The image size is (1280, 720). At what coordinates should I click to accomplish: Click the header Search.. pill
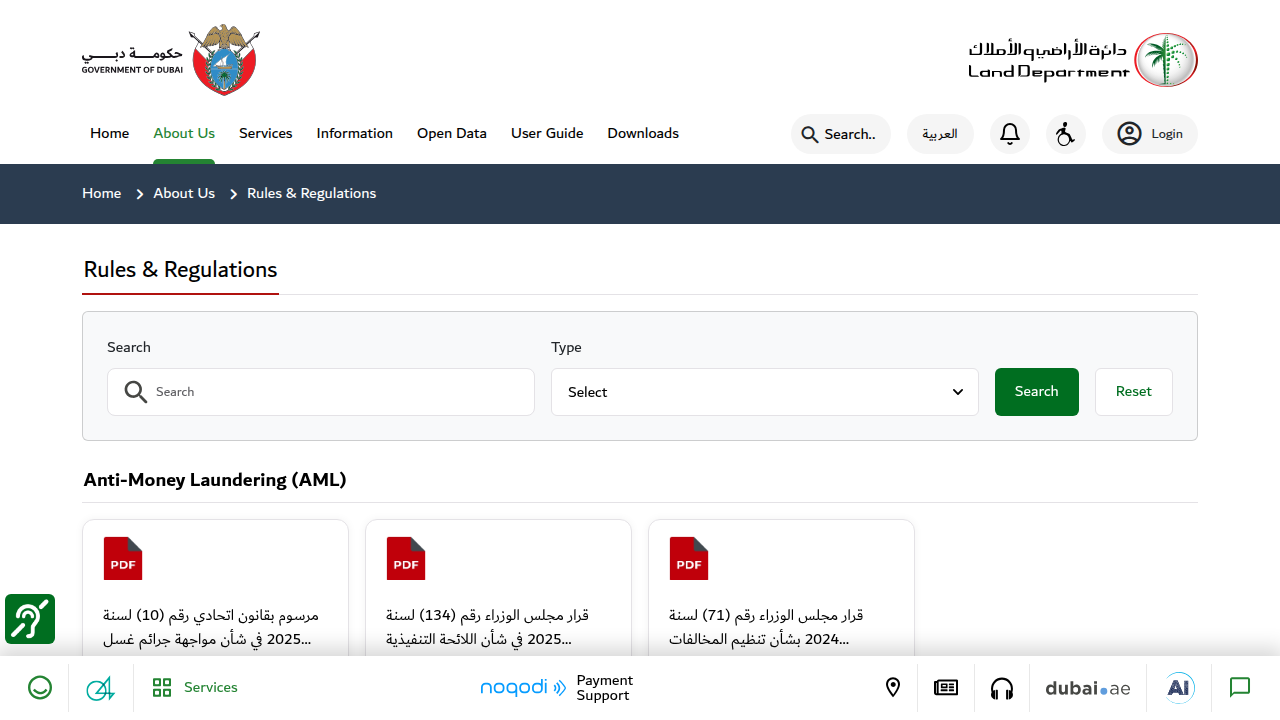pos(841,134)
